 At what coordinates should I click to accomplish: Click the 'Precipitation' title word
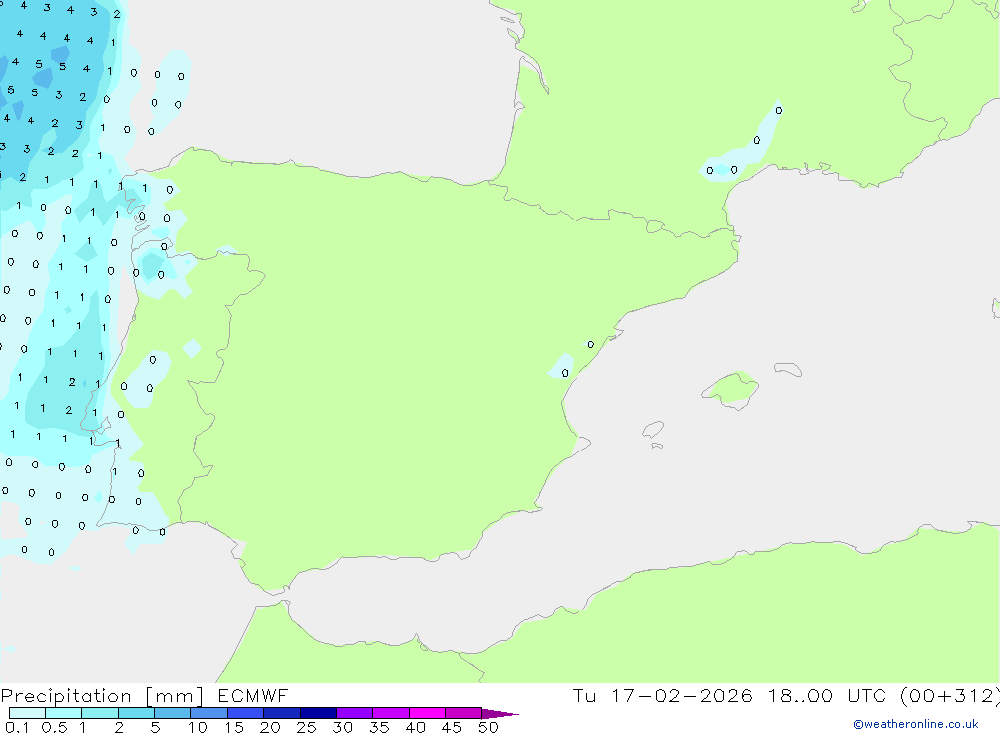pos(66,696)
